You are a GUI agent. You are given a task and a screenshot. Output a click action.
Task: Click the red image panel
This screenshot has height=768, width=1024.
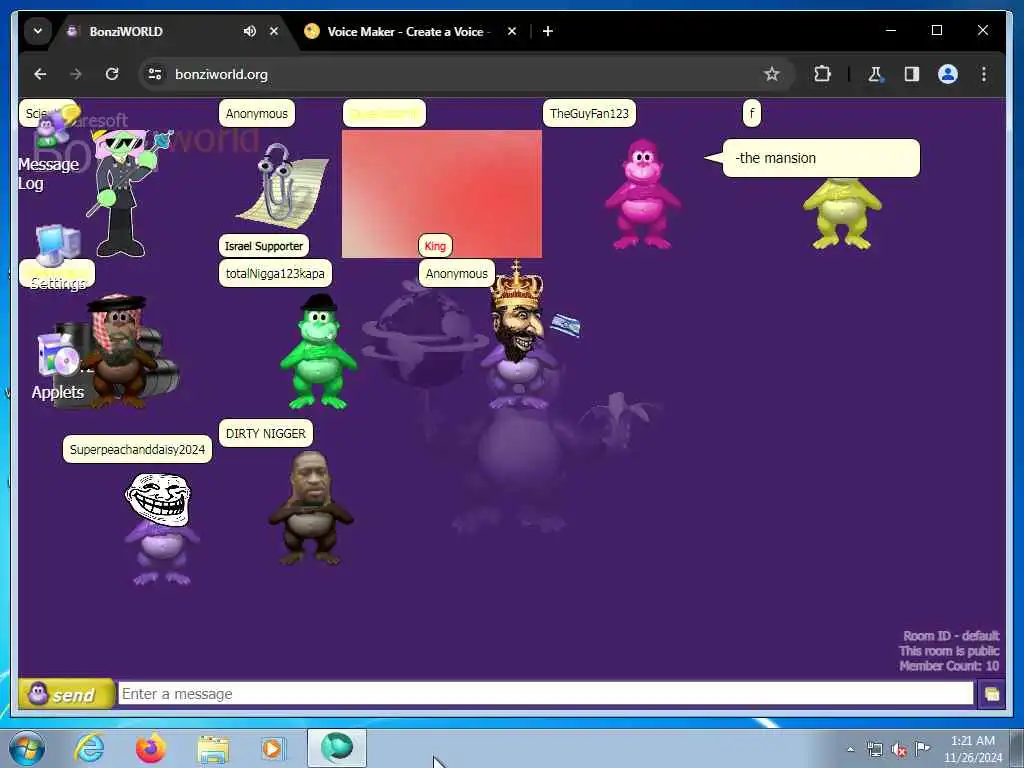point(441,194)
